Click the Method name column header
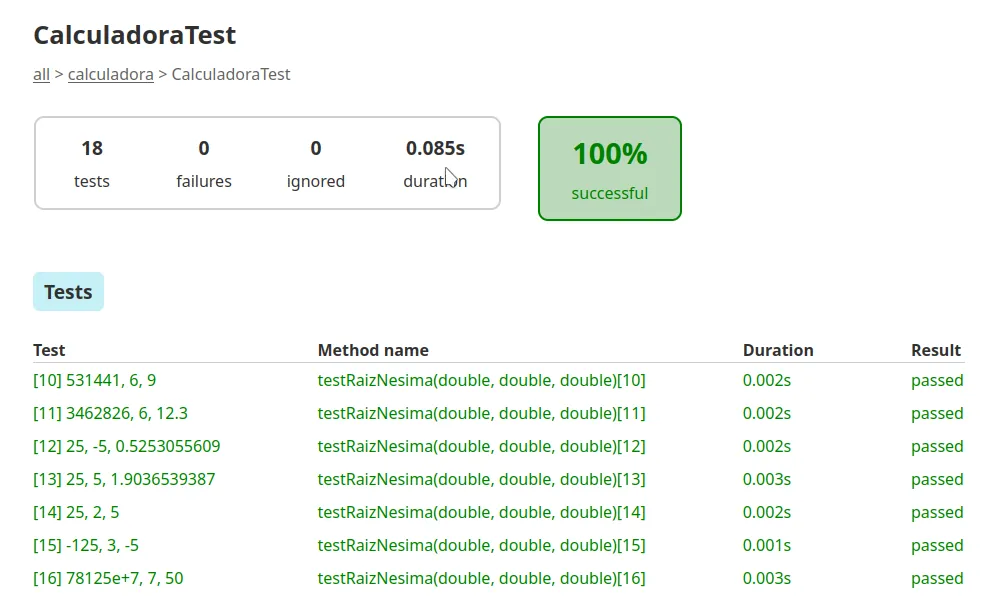 tap(373, 350)
